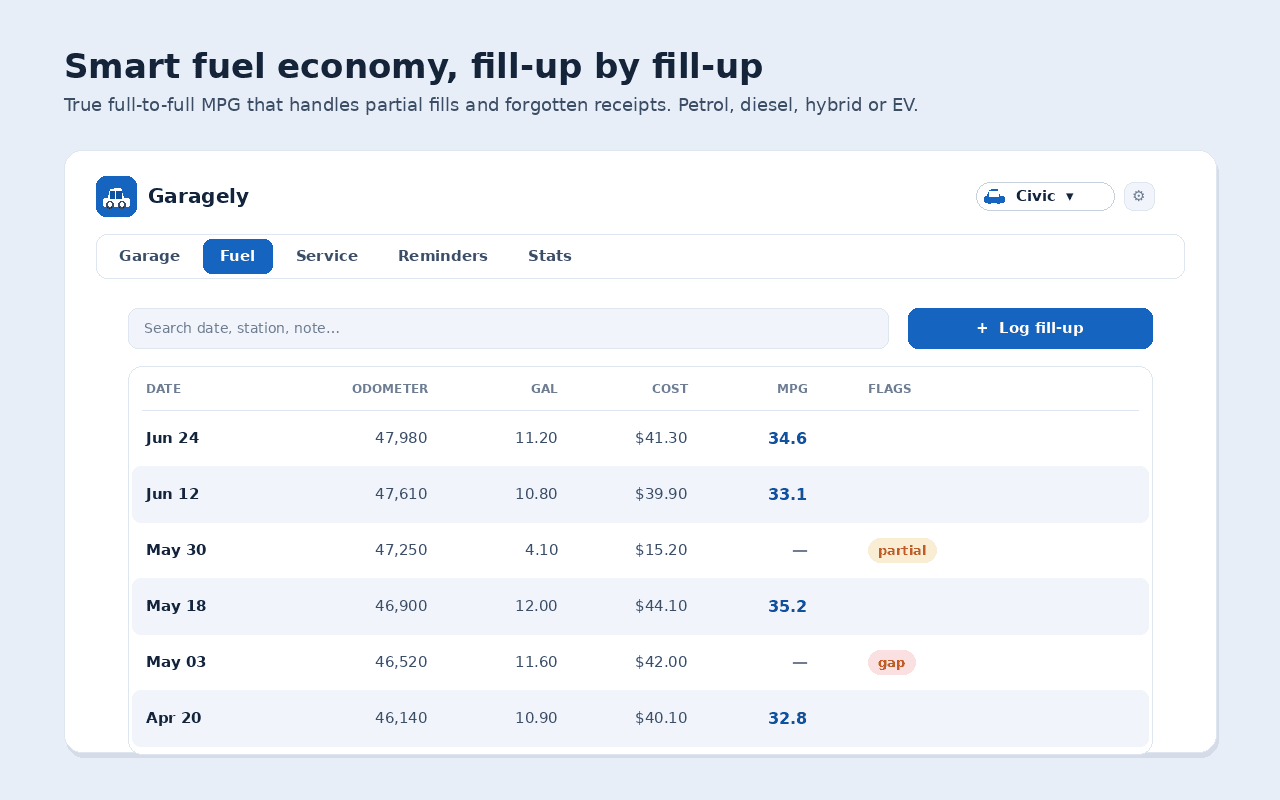
Task: Click the 12.00 gallons cell
Action: (536, 606)
